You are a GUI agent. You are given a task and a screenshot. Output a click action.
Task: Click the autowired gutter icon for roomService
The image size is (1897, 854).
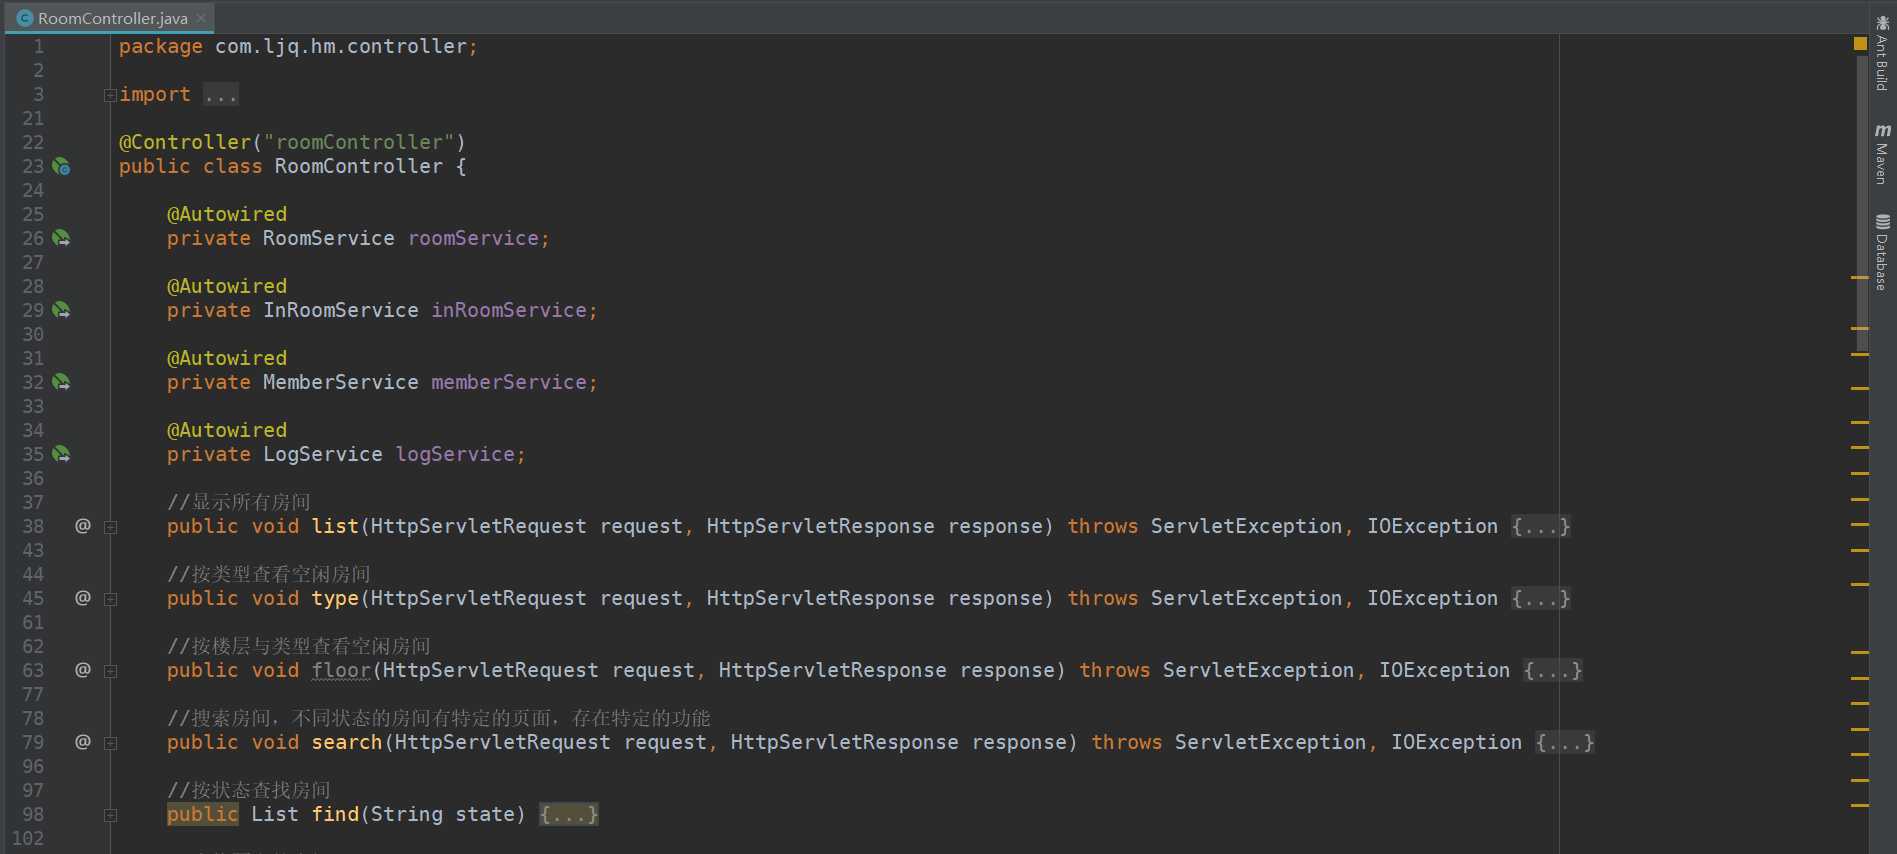[61, 238]
